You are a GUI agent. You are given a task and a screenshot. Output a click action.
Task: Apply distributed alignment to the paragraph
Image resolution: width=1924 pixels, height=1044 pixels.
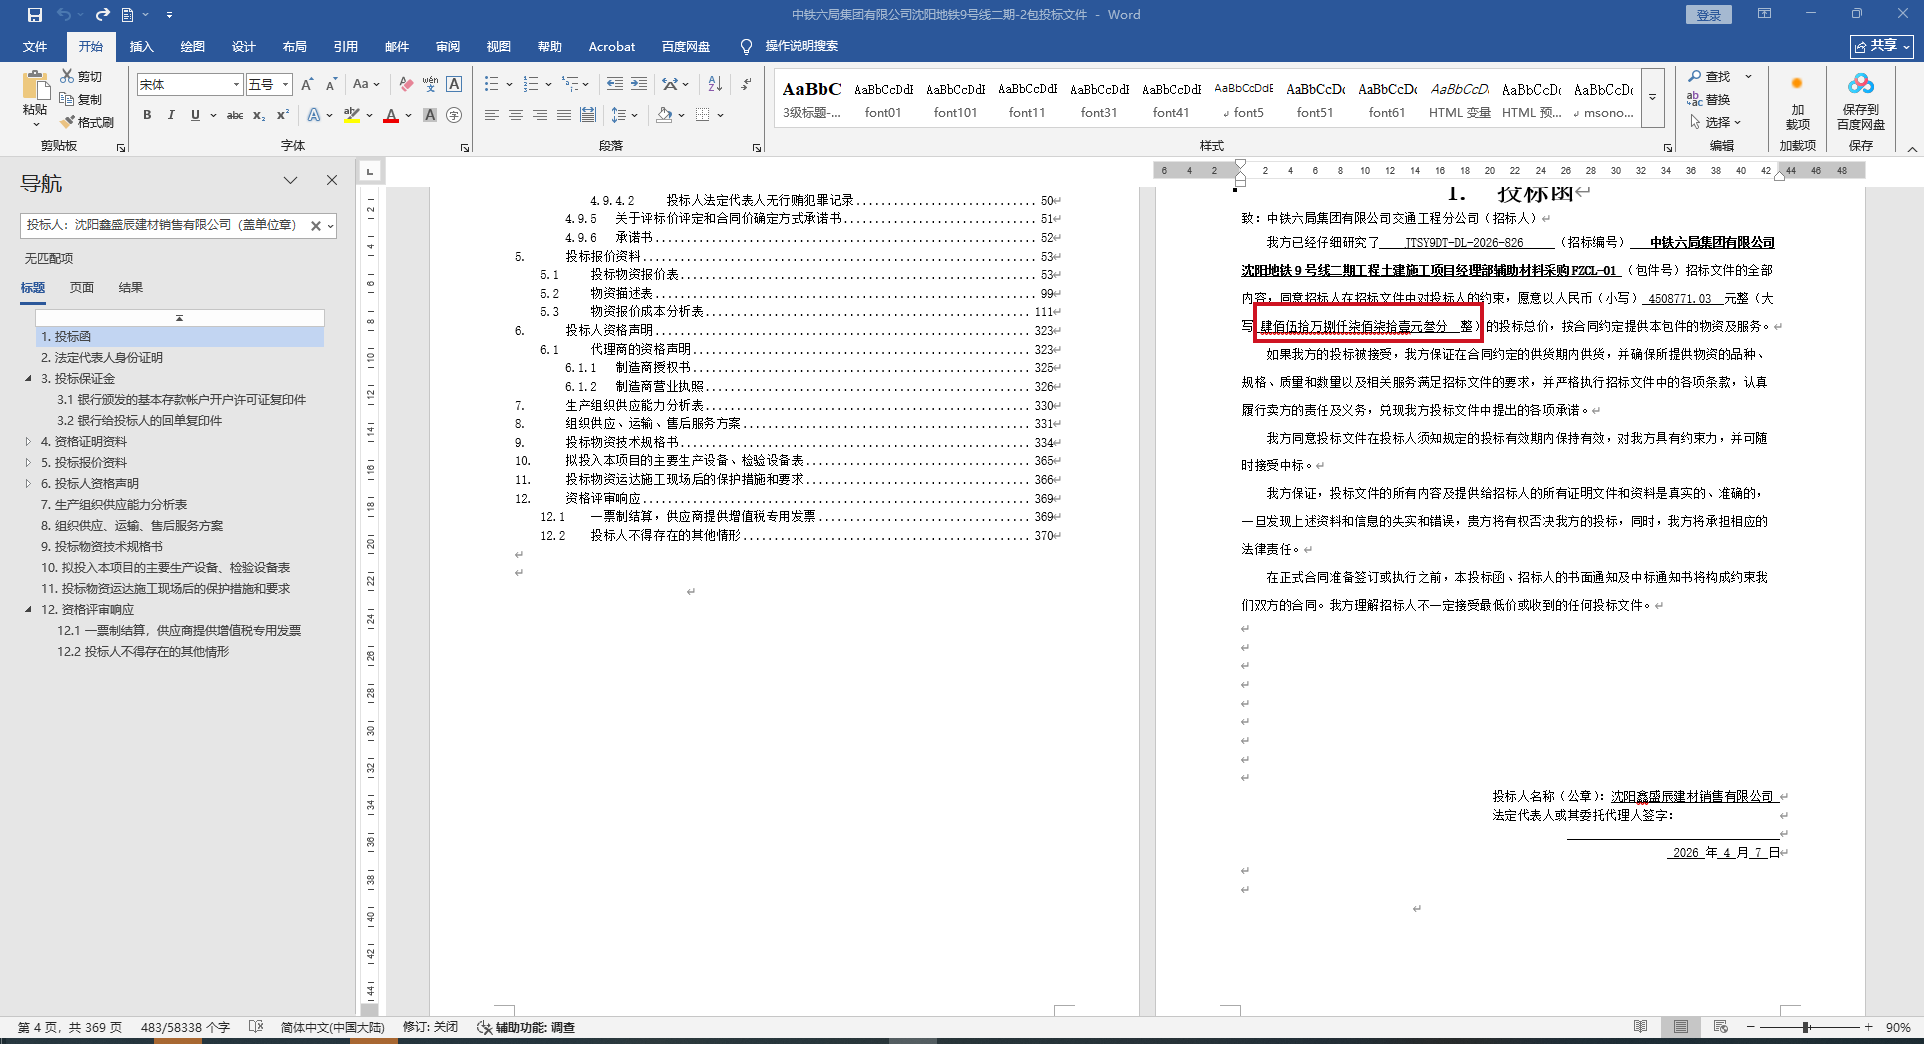point(588,115)
